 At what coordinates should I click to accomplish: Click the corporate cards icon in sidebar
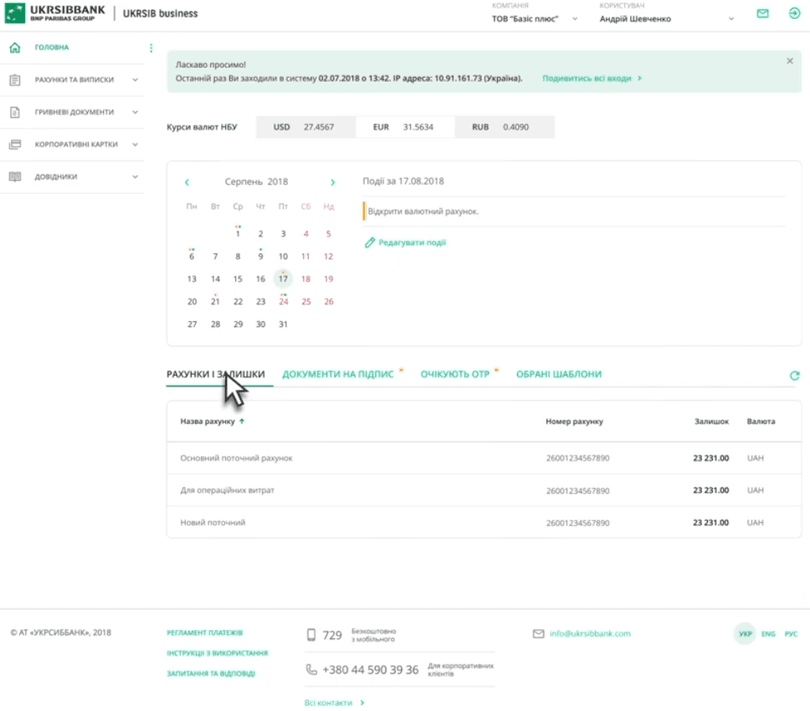(x=15, y=145)
